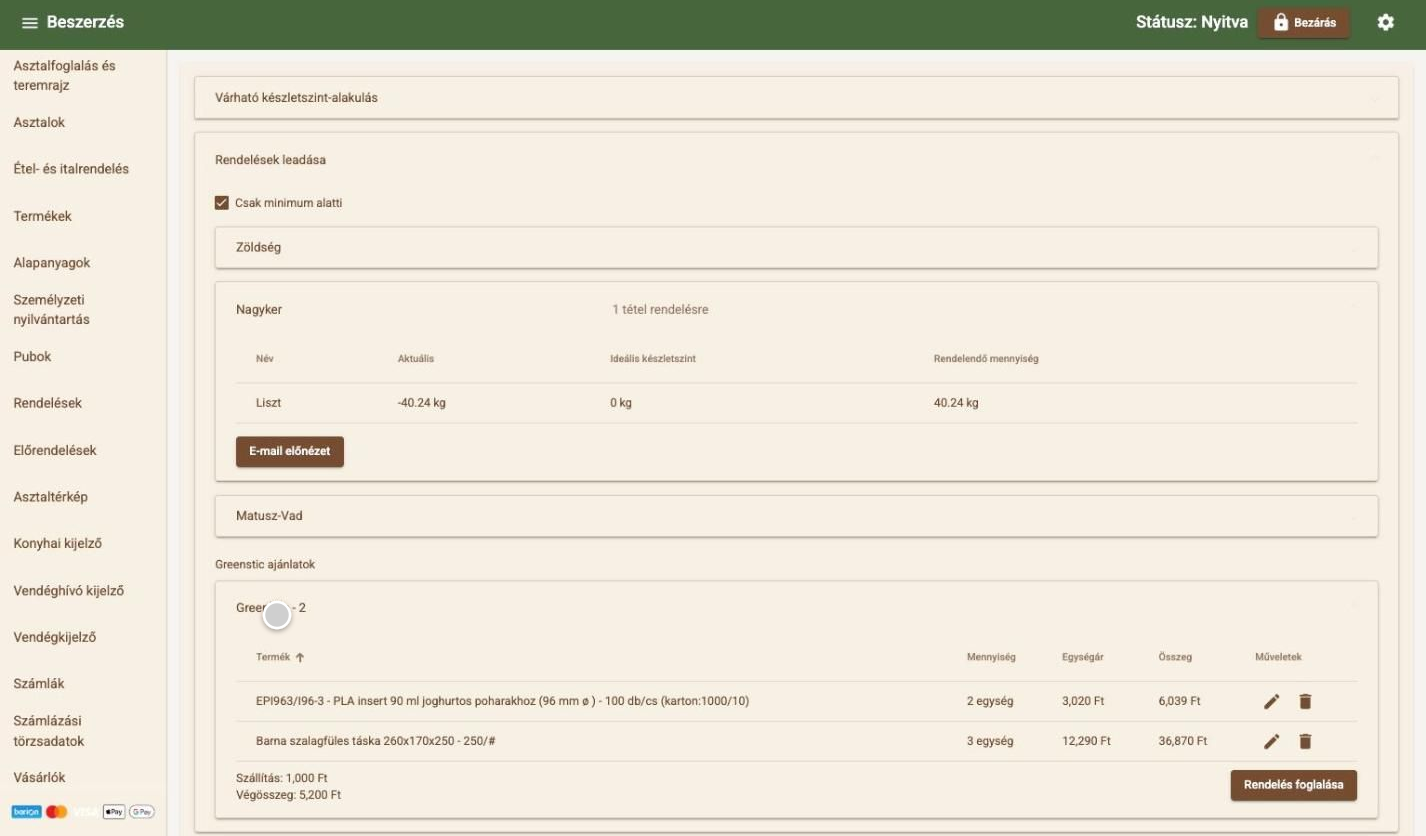This screenshot has height=836, width=1426.
Task: Expand the Várható készletszint-alakulás panel
Action: (x=795, y=98)
